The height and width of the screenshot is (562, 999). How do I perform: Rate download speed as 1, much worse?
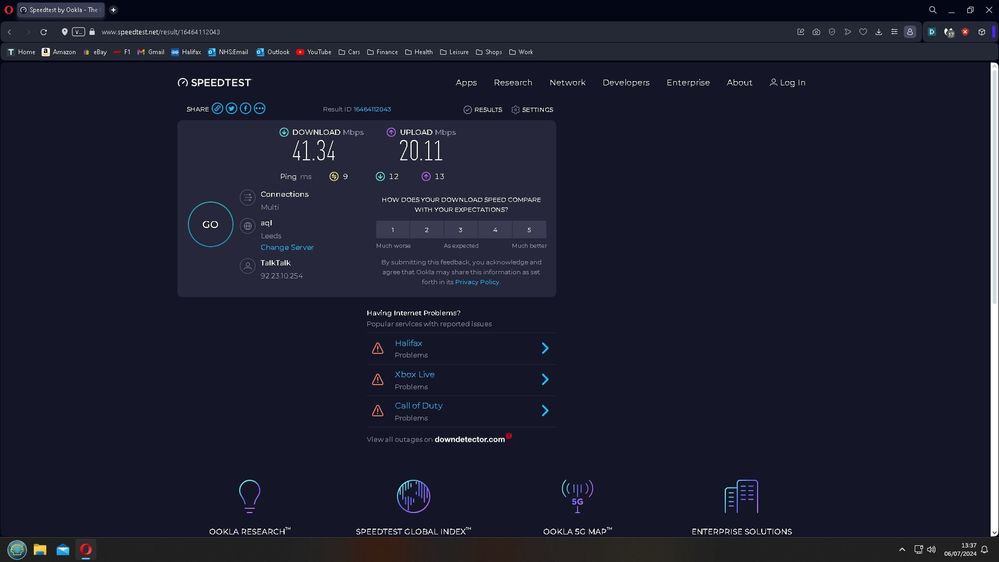click(x=393, y=230)
